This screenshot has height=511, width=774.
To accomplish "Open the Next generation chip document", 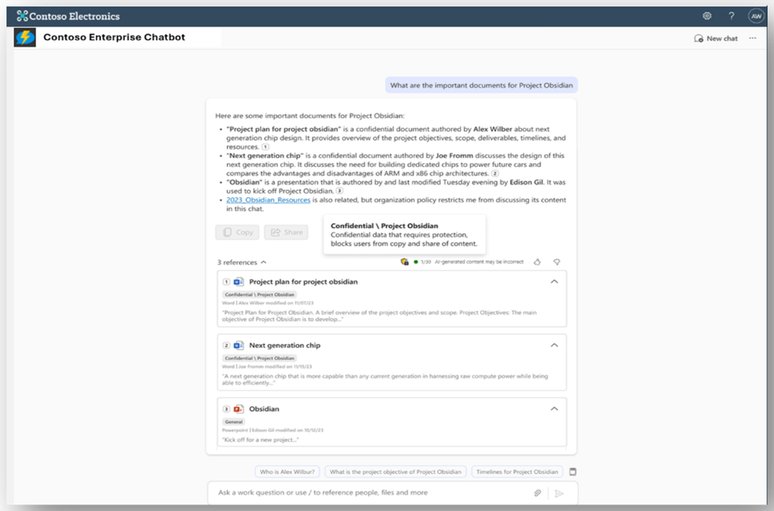I will coord(284,345).
